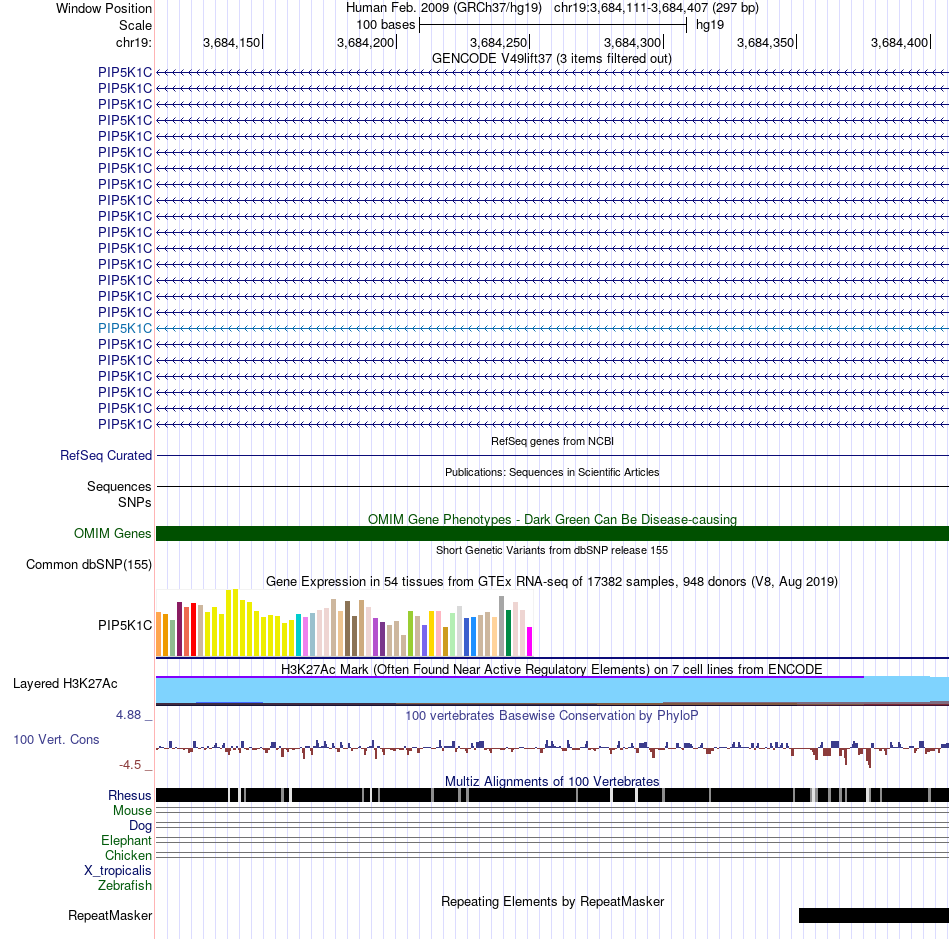Open the OMIM Gene Phenotypes track title
The width and height of the screenshot is (950, 939).
(x=552, y=519)
